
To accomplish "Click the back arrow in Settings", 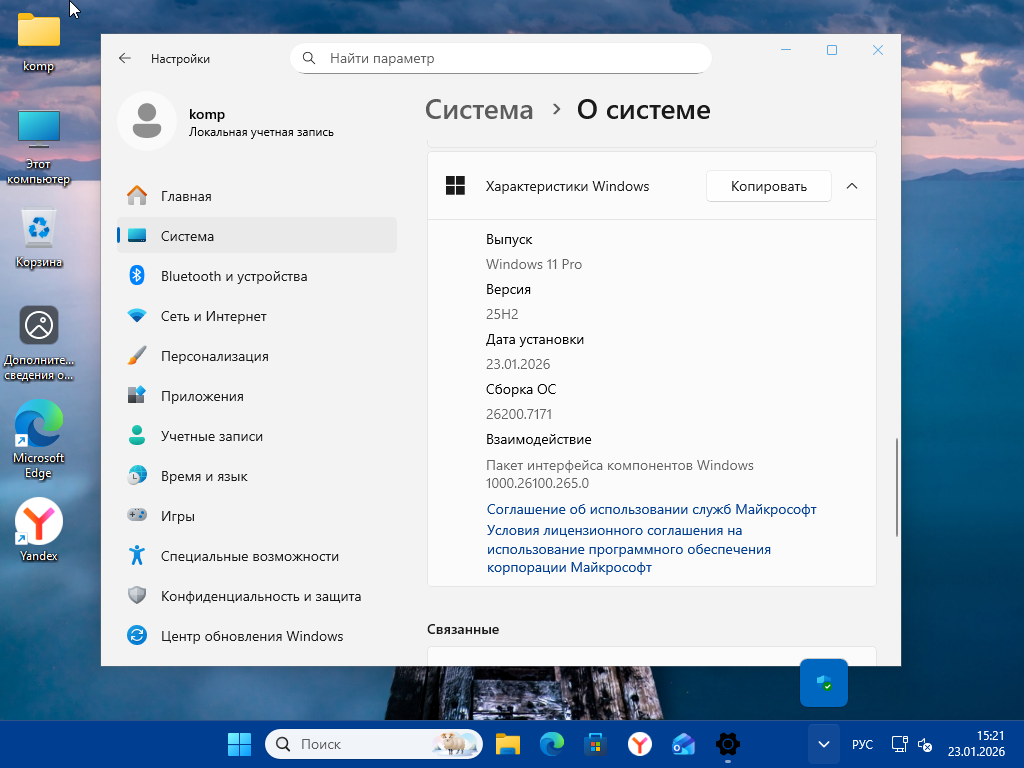I will tap(125, 59).
